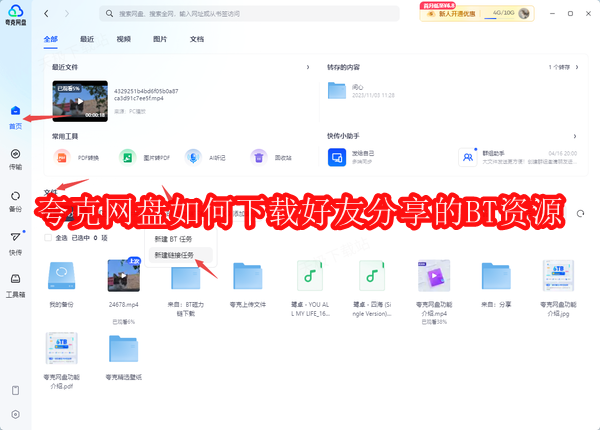This screenshot has height=430, width=600.
Task: Open the saved folder under 转存的内容
Action: [x=337, y=91]
